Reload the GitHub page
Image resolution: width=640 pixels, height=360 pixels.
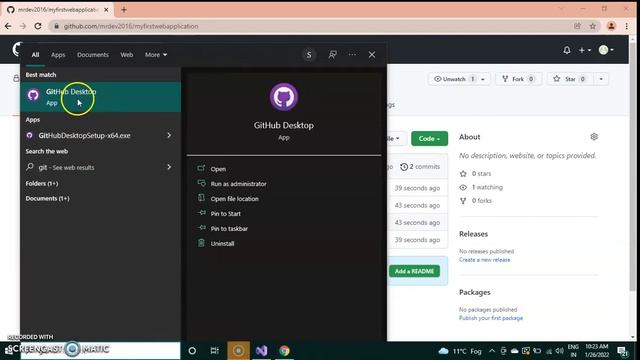[x=38, y=26]
